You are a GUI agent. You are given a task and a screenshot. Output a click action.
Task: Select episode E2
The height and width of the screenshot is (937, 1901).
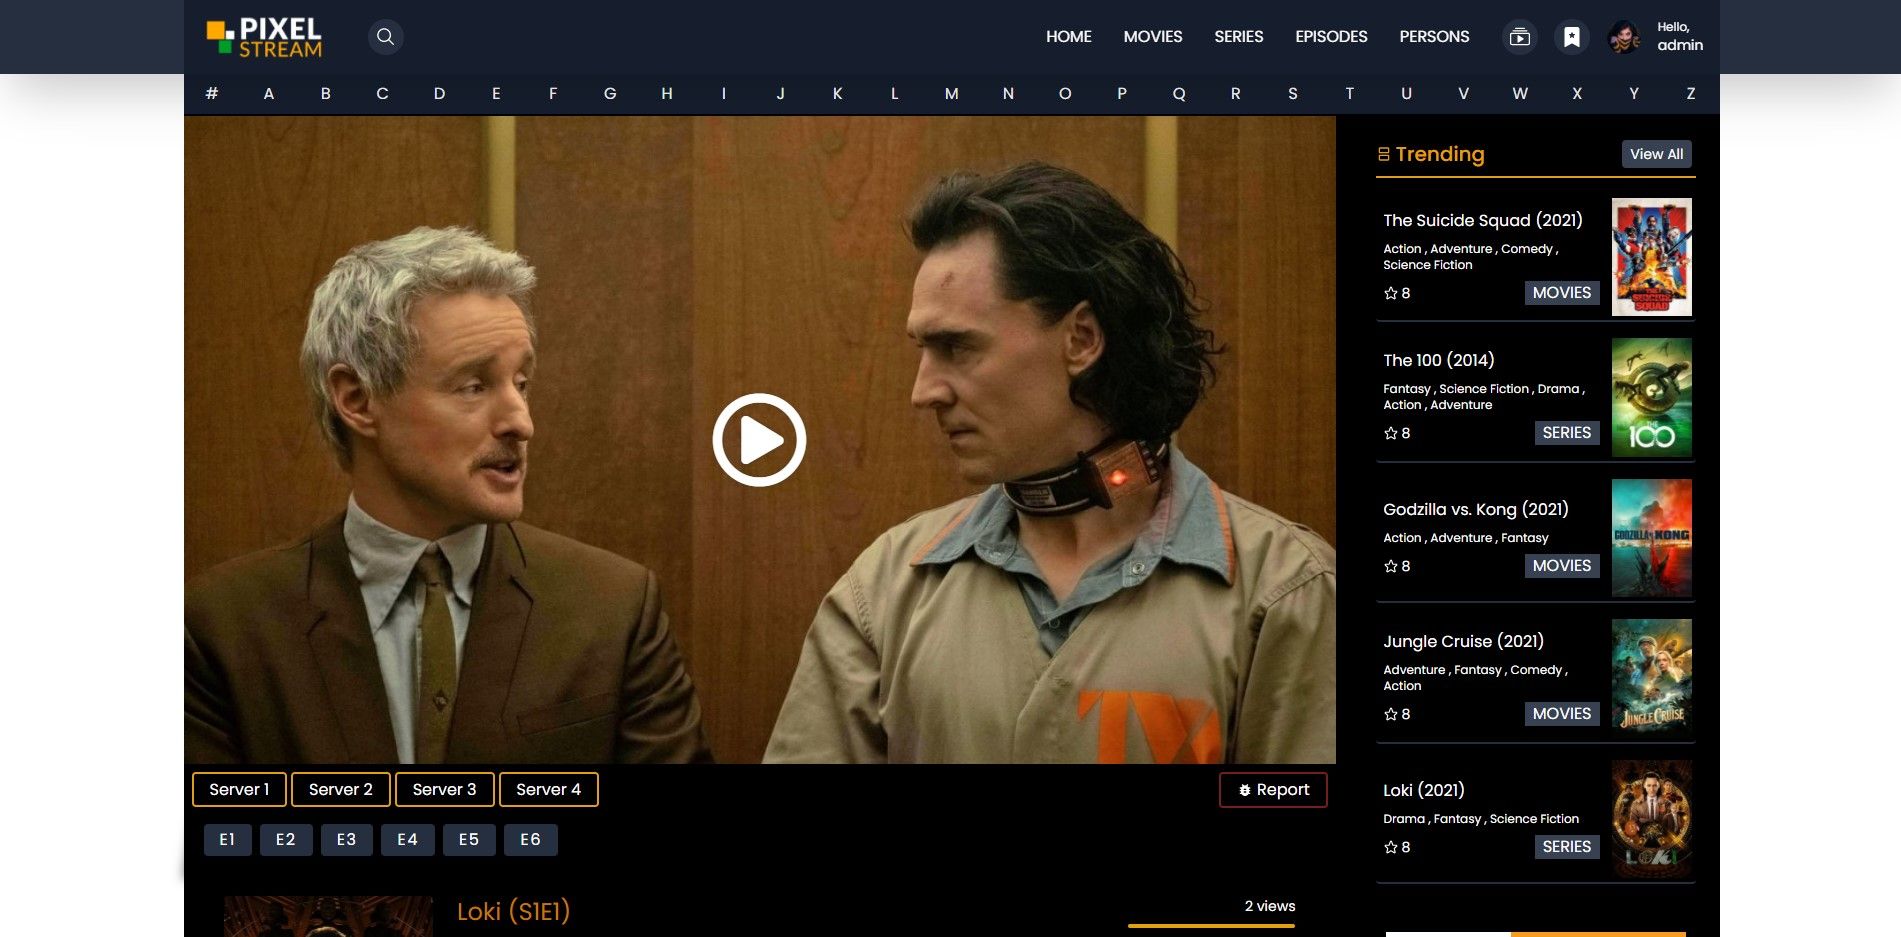point(286,840)
